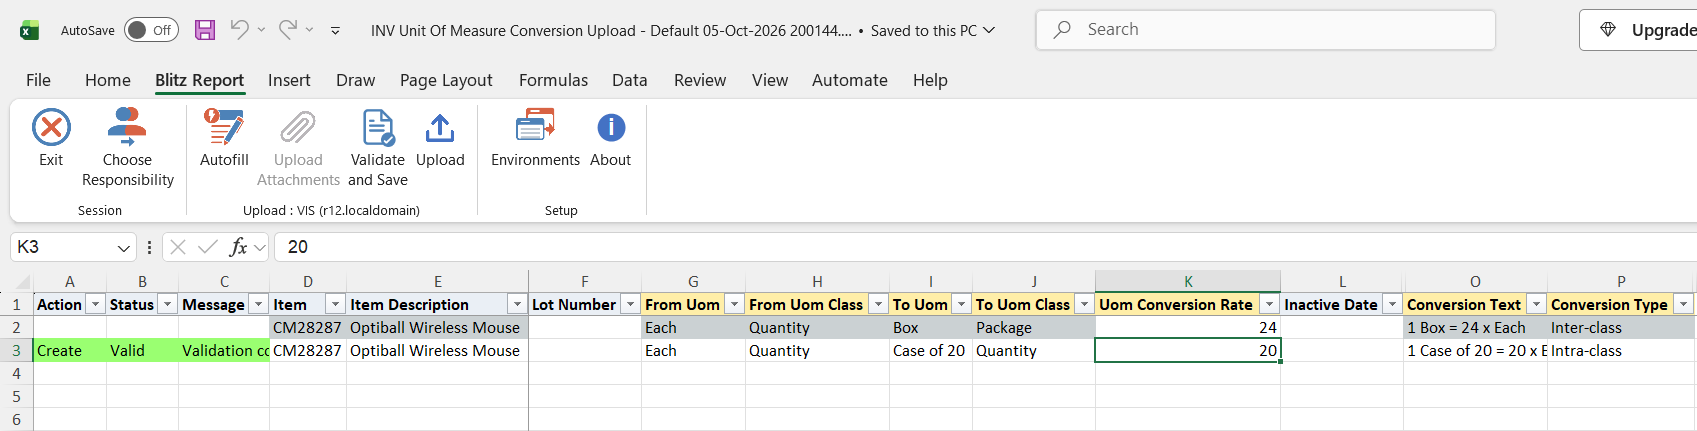This screenshot has width=1697, height=431.
Task: Open the From Uom Class filter dropdown
Action: (x=878, y=304)
